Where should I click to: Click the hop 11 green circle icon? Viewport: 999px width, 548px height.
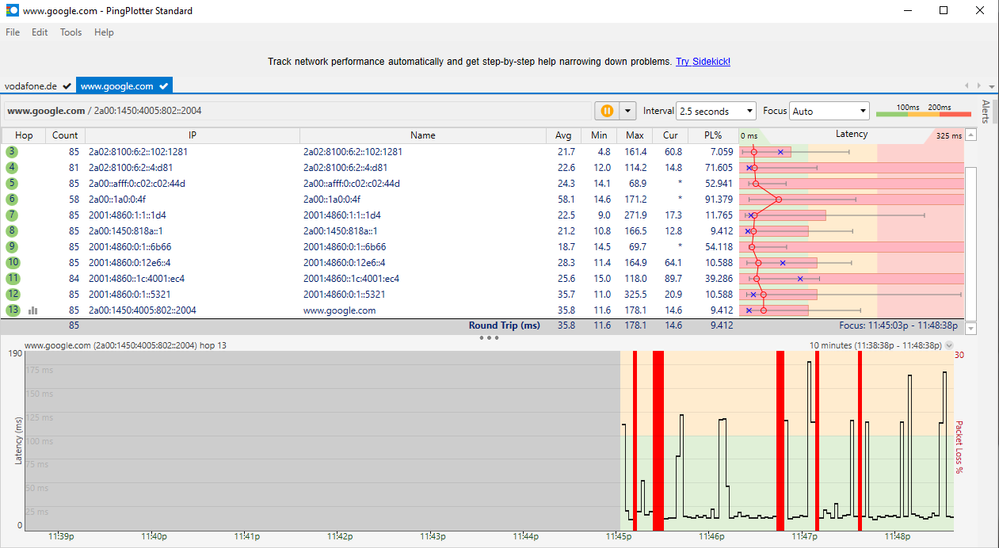point(13,278)
